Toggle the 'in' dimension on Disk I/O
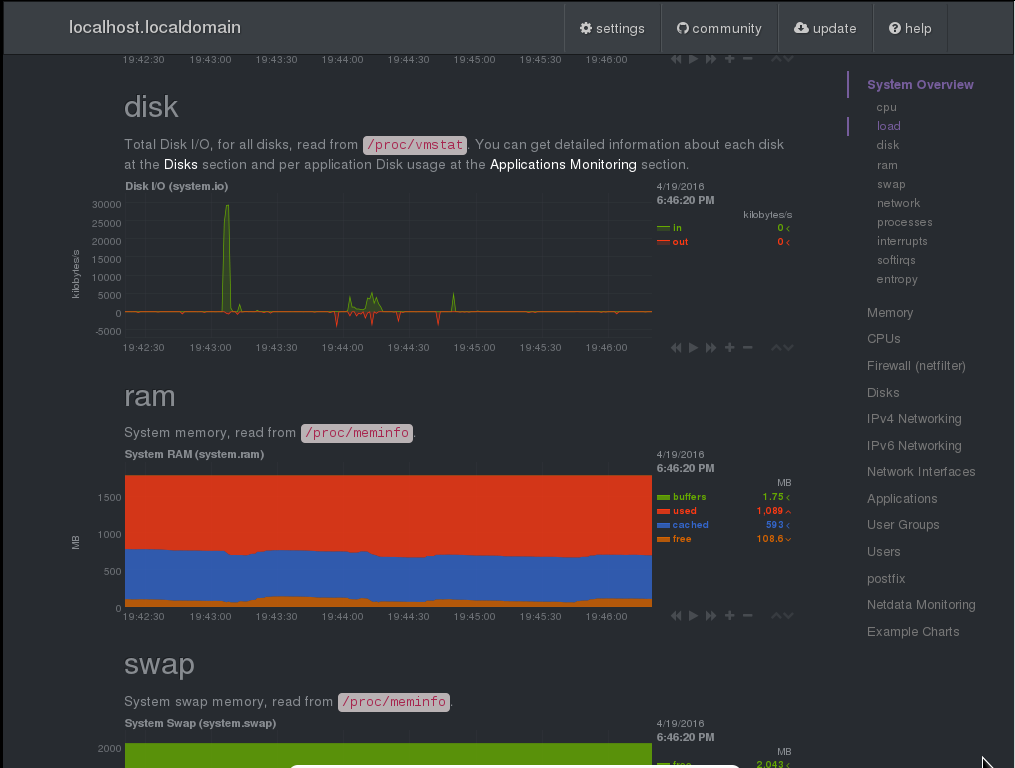Screen dimensions: 1015x768 [x=677, y=228]
